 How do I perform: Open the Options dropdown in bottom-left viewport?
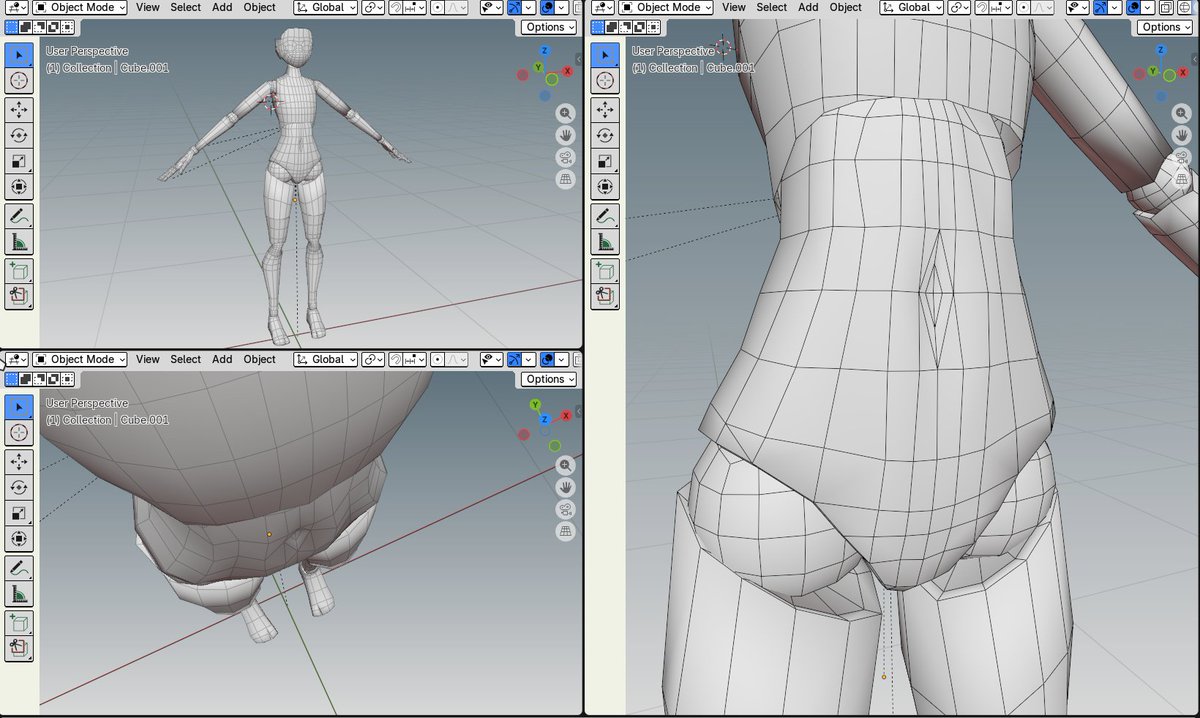point(549,379)
